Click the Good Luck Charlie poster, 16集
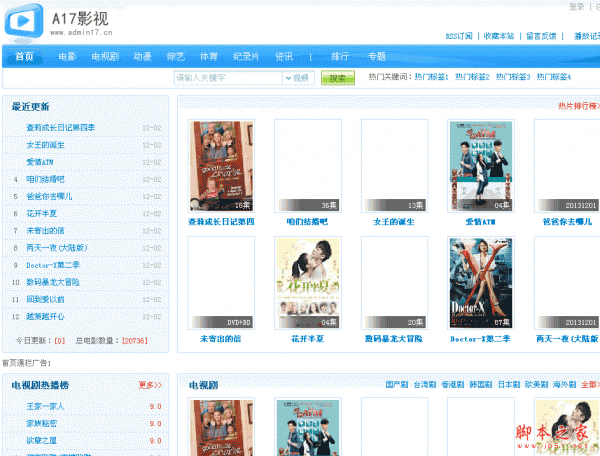 (221, 166)
